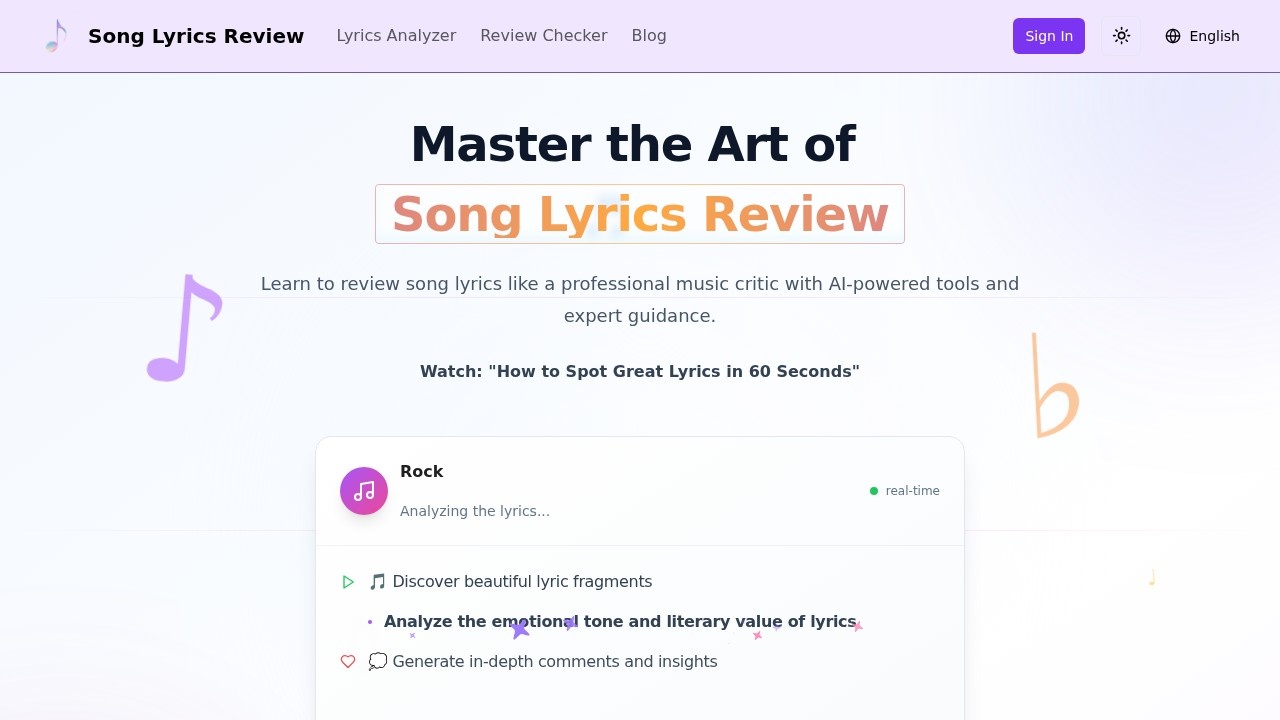The width and height of the screenshot is (1280, 720).
Task: Click the real-time label
Action: click(912, 491)
